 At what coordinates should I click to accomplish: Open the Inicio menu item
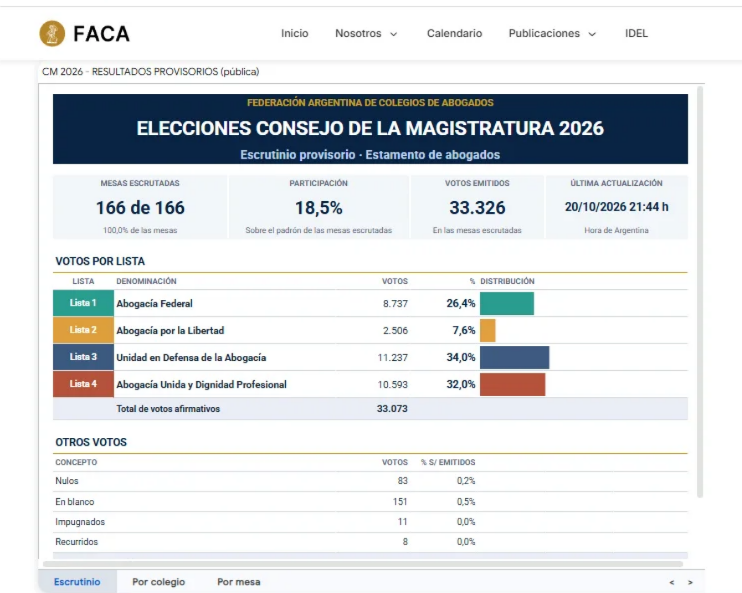[x=294, y=33]
